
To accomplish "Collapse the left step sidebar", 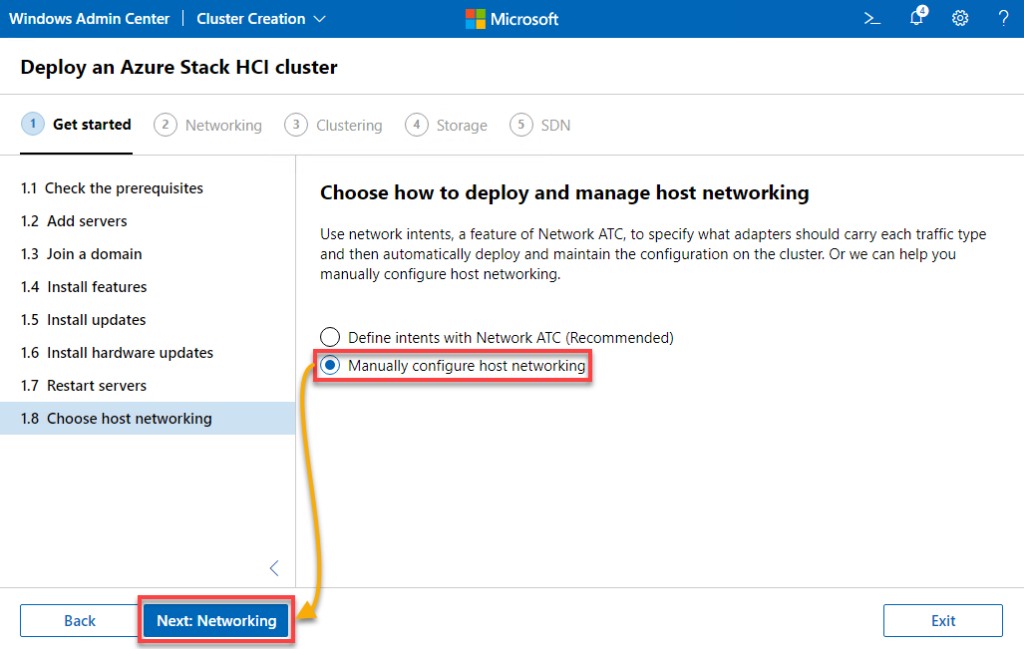I will (273, 567).
